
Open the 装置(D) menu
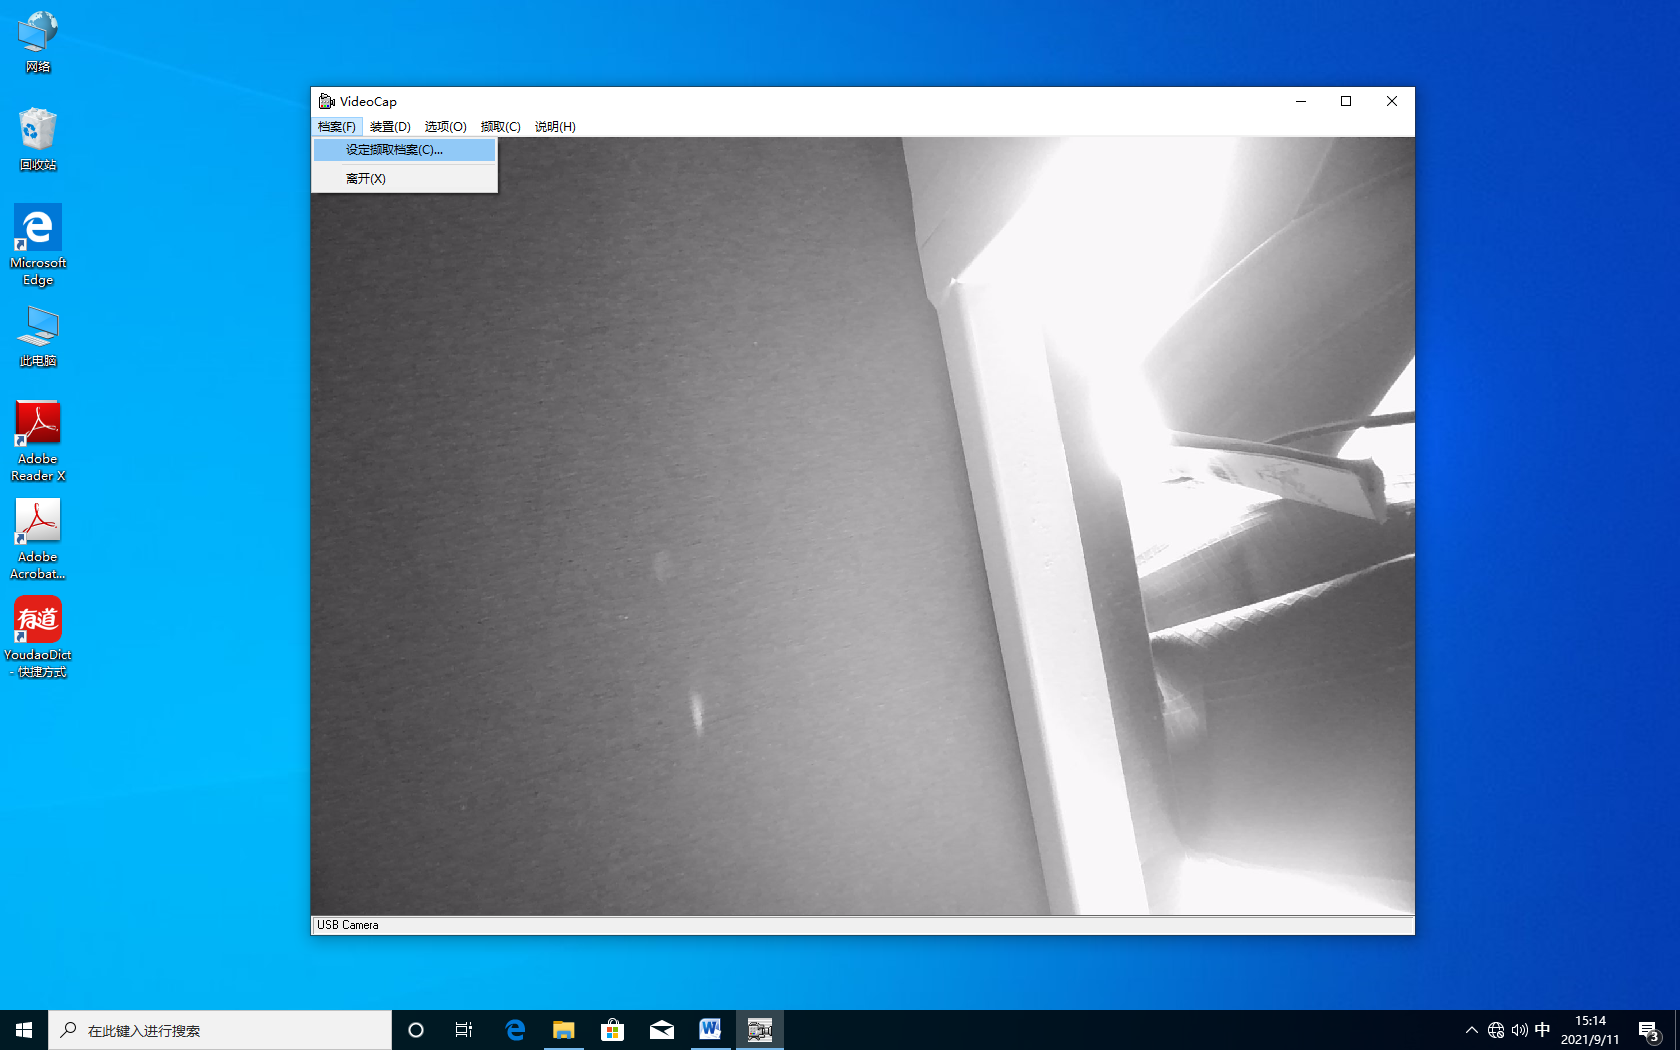[x=390, y=126]
